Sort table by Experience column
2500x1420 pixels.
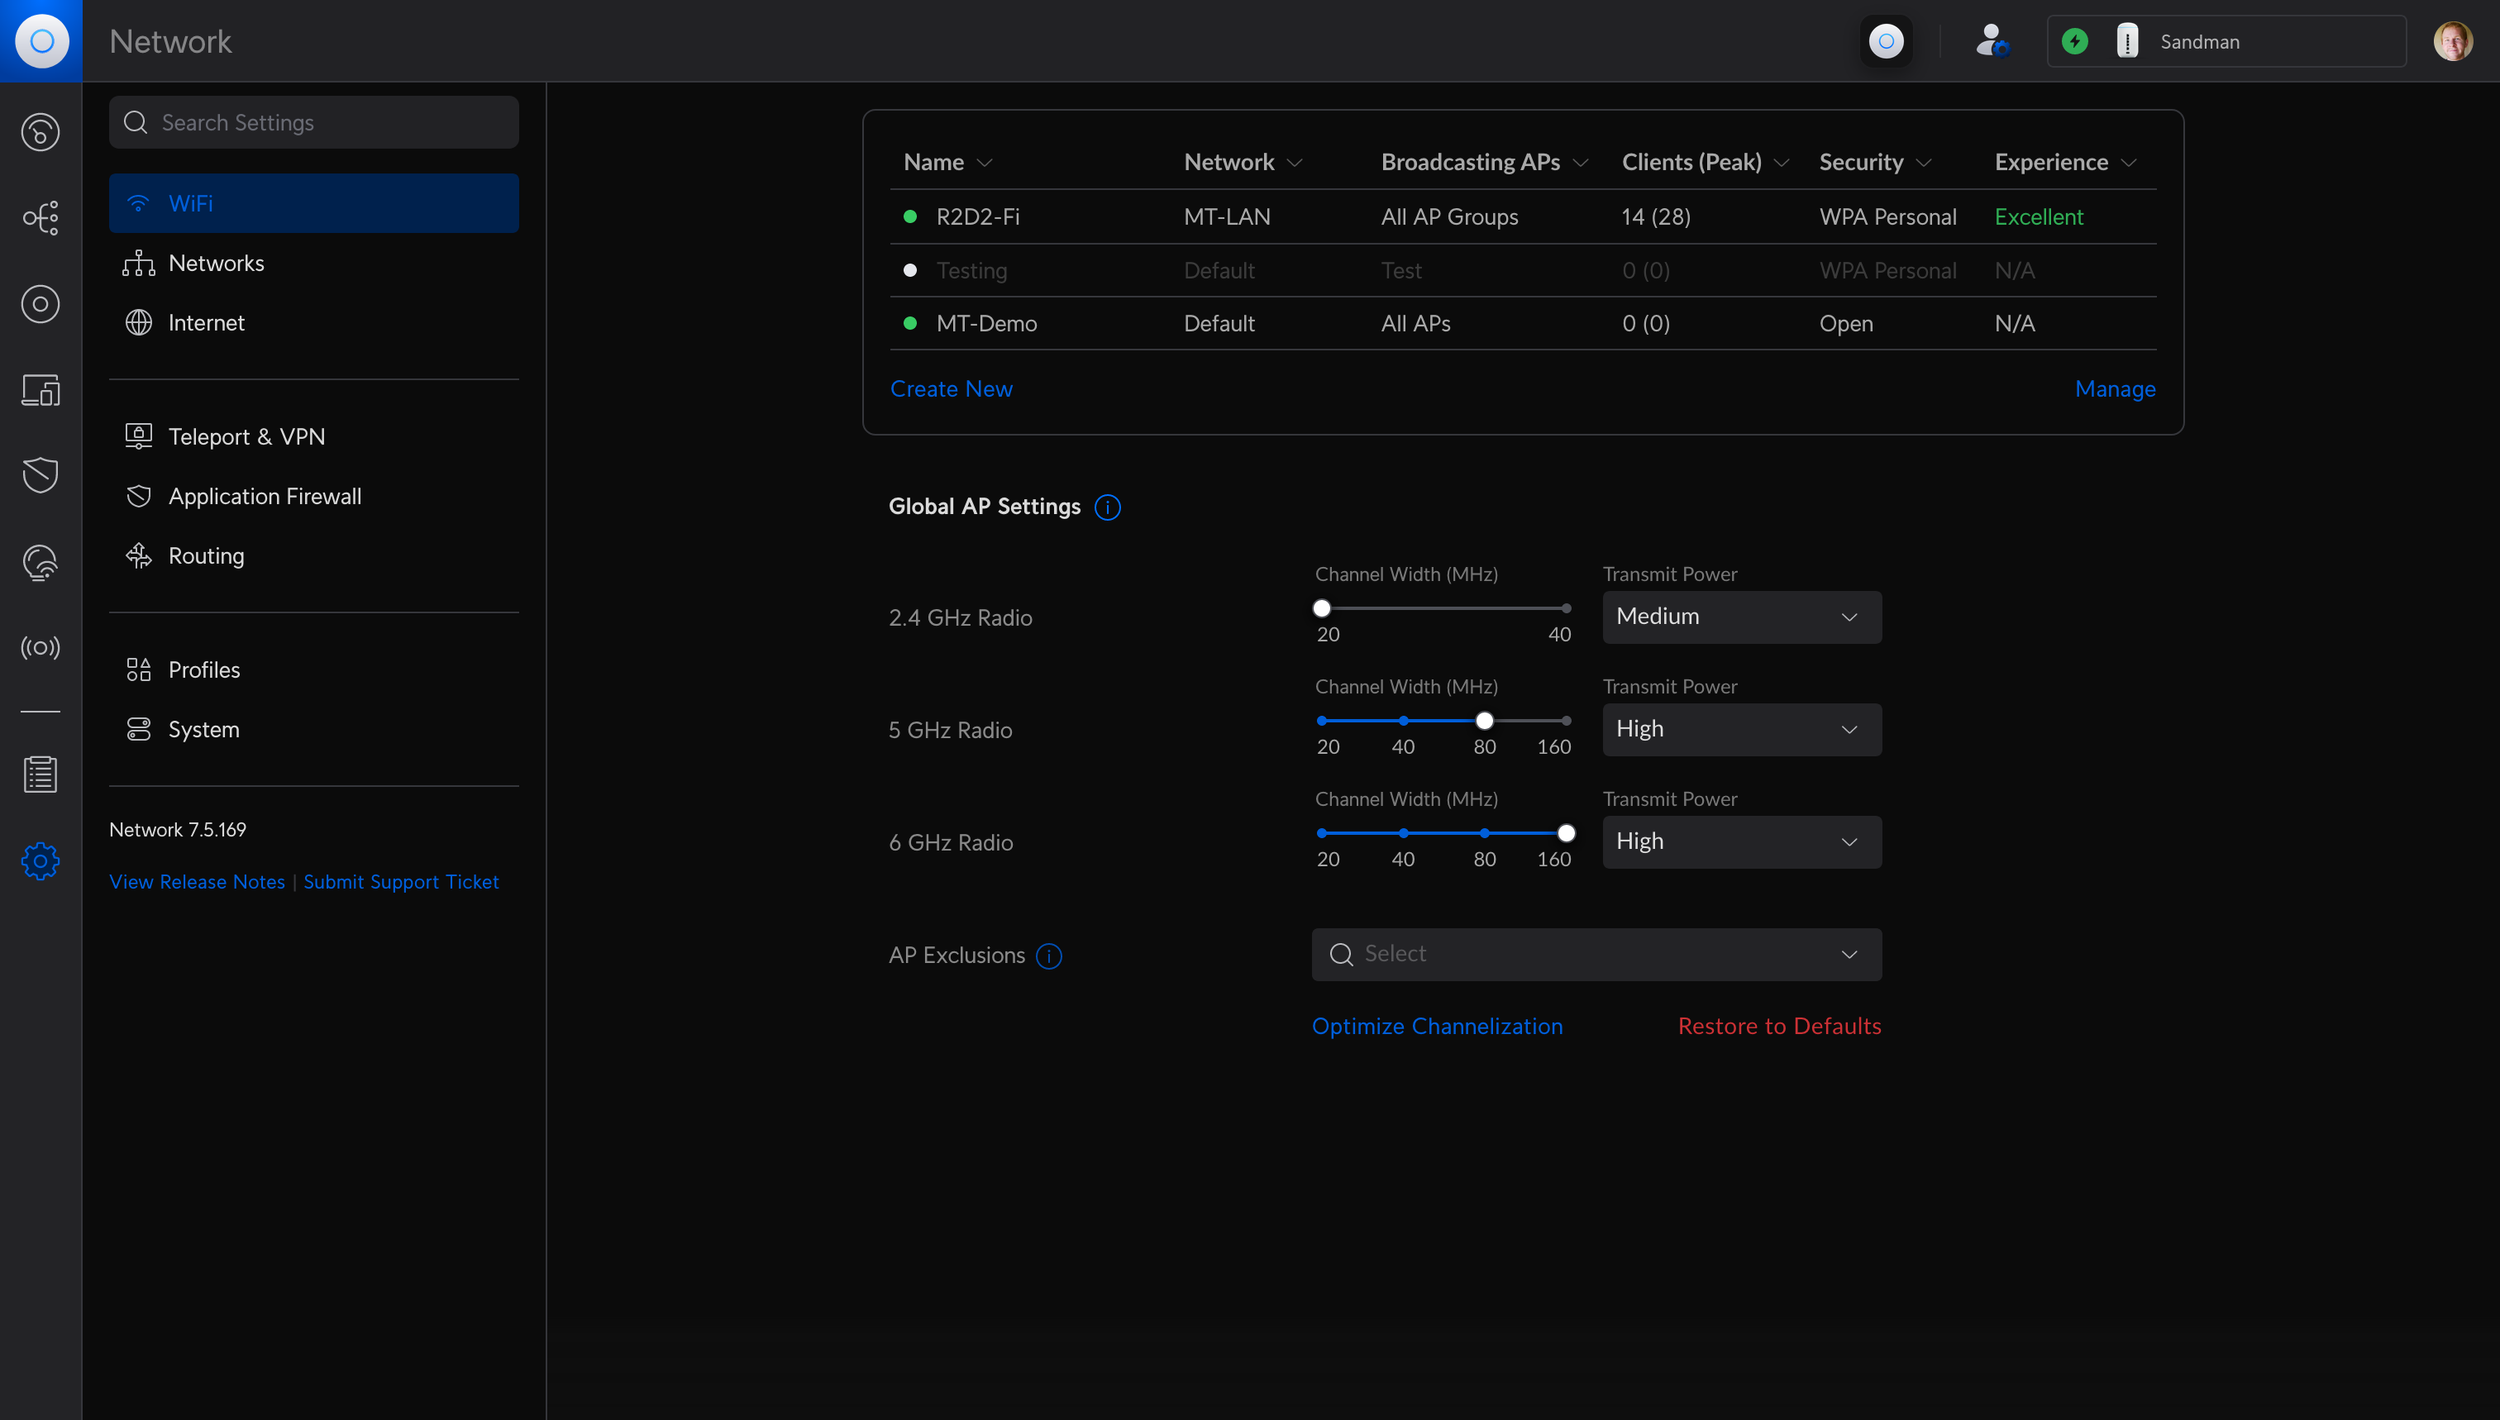pyautogui.click(x=2066, y=162)
